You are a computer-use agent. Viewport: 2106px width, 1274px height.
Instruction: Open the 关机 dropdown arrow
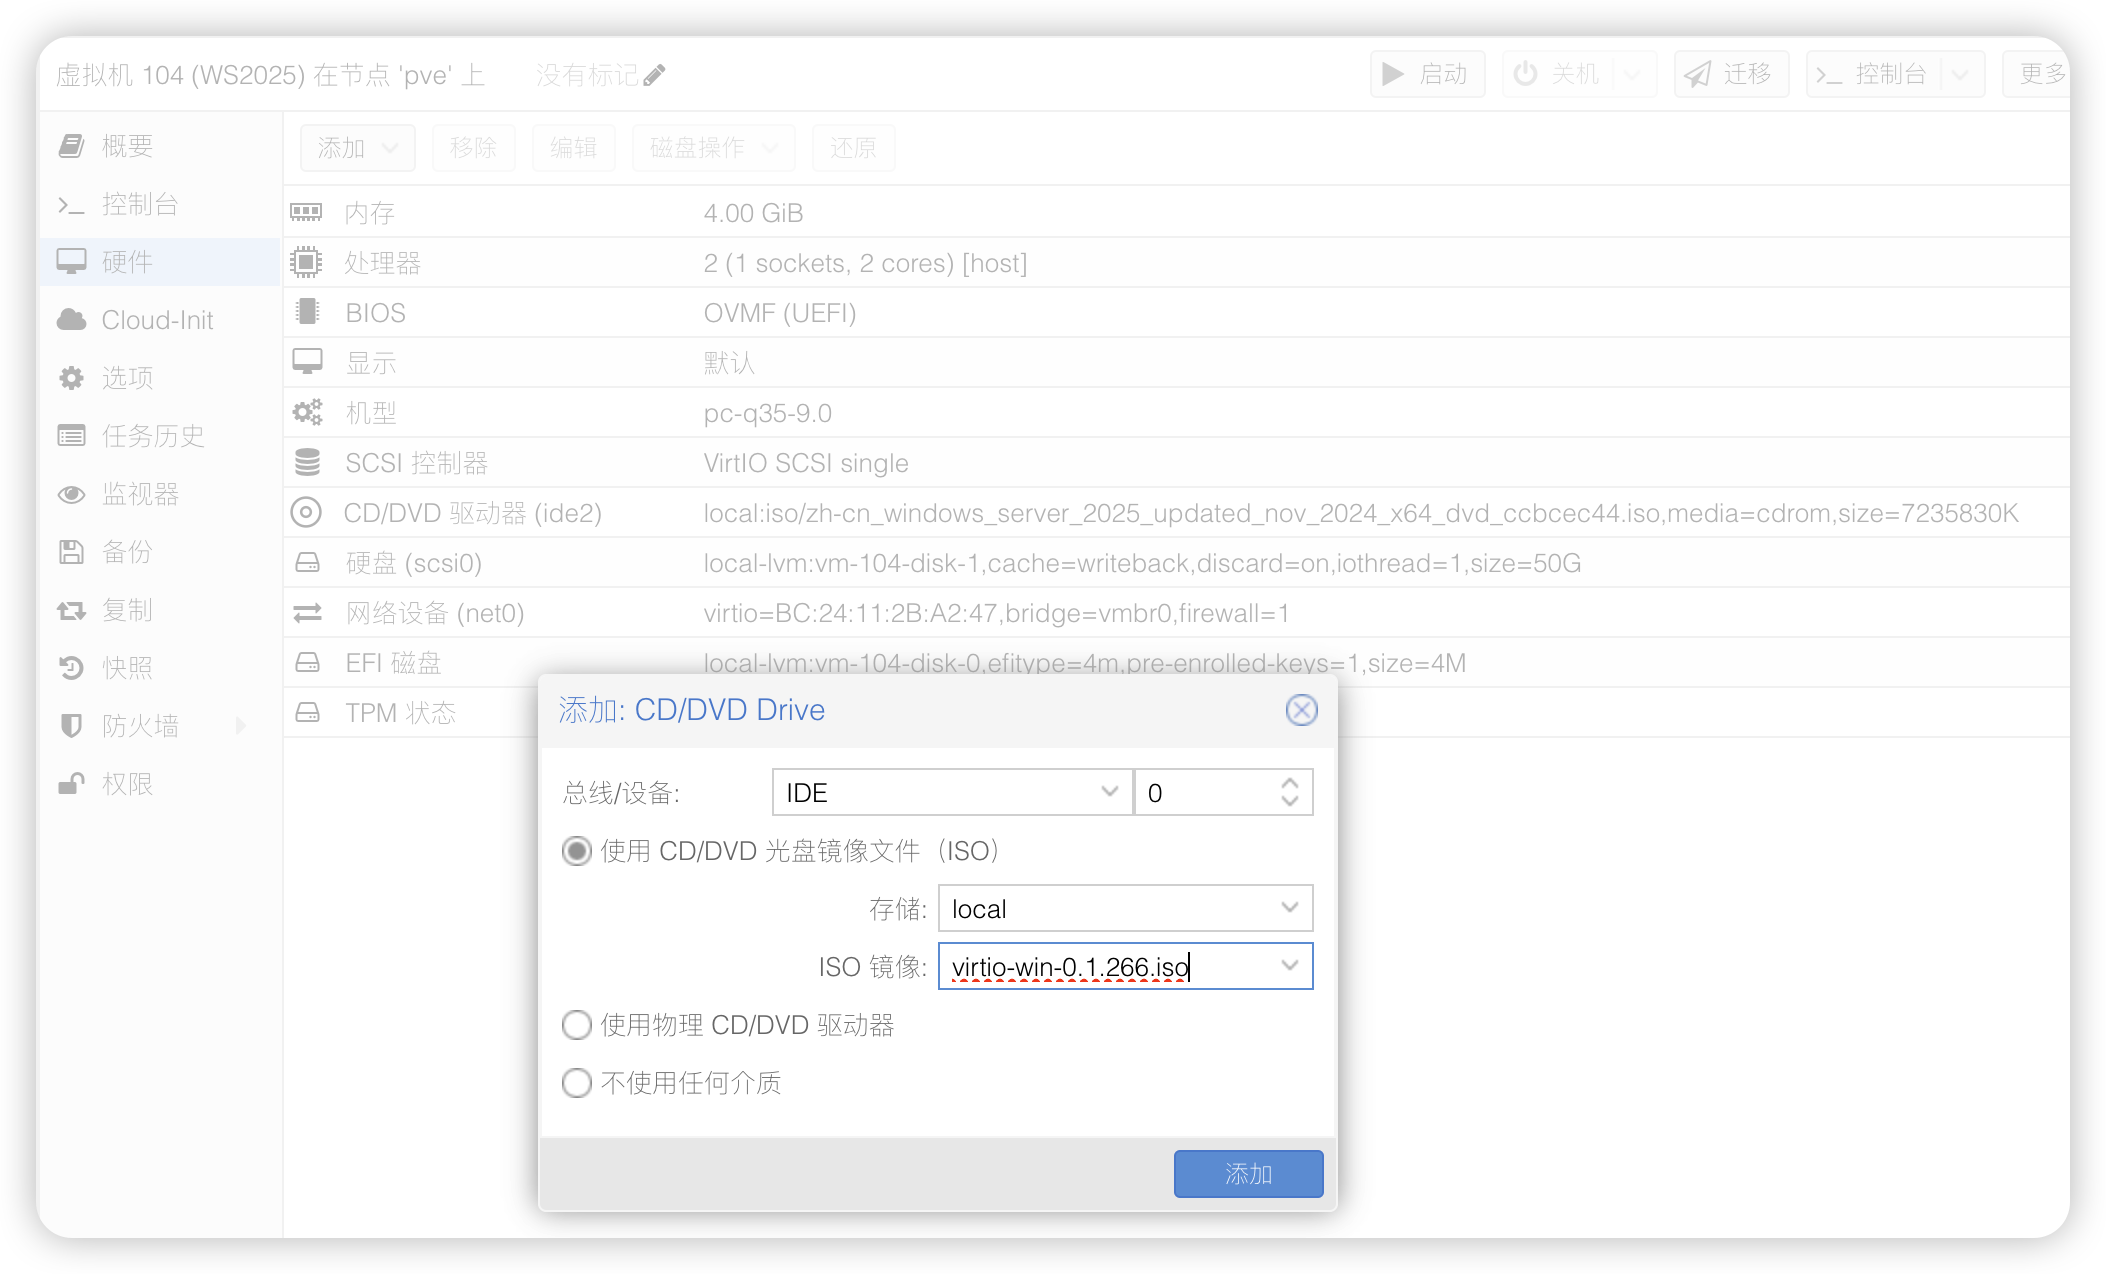coord(1633,74)
